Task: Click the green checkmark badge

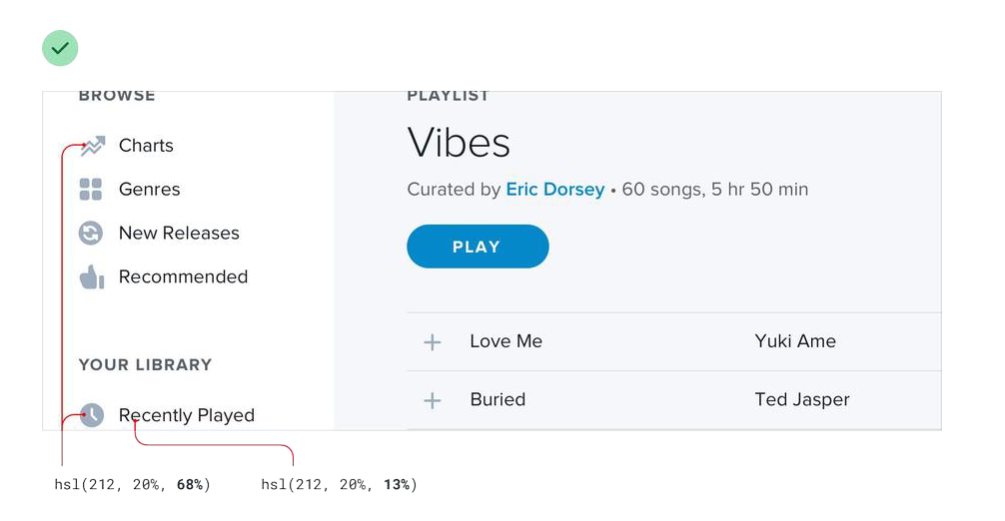Action: coord(60,48)
